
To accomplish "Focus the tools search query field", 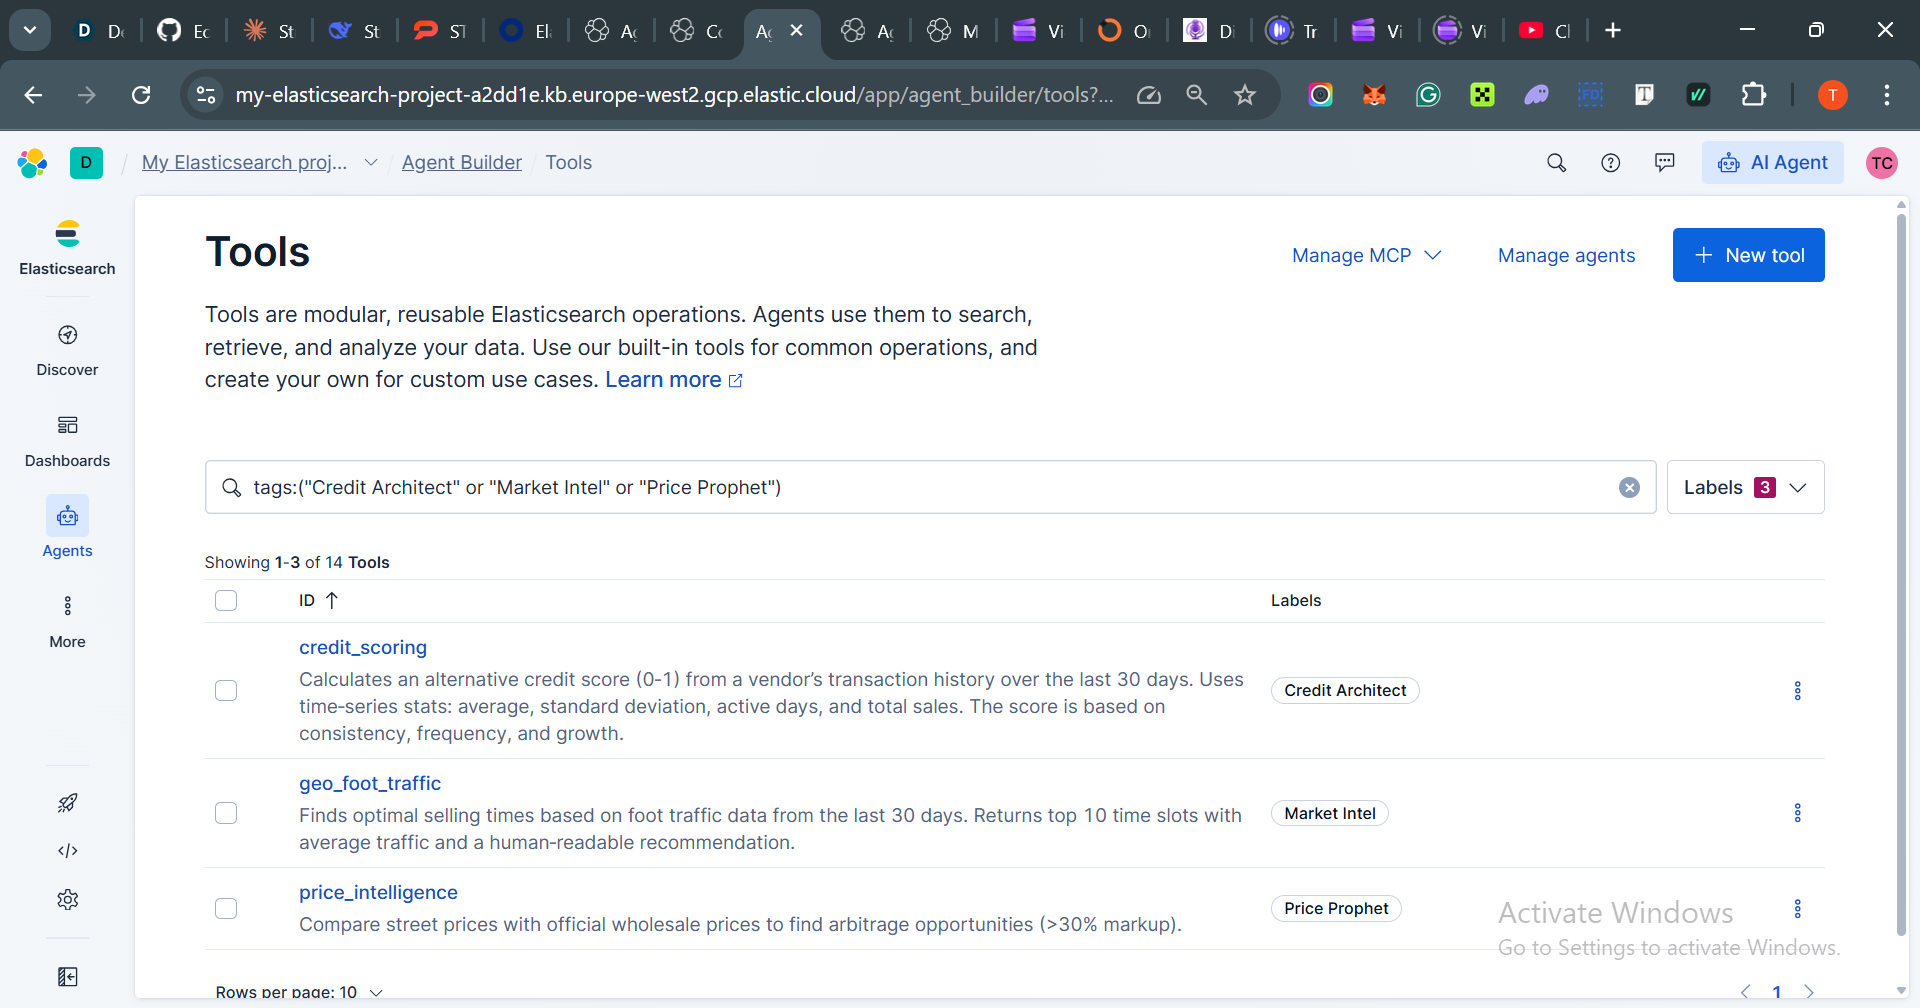I will tap(930, 487).
